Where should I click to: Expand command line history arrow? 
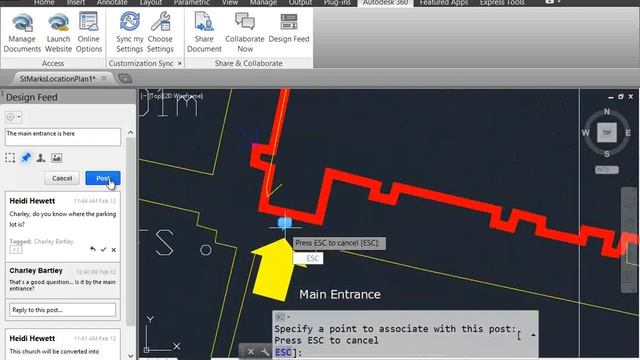[x=533, y=335]
